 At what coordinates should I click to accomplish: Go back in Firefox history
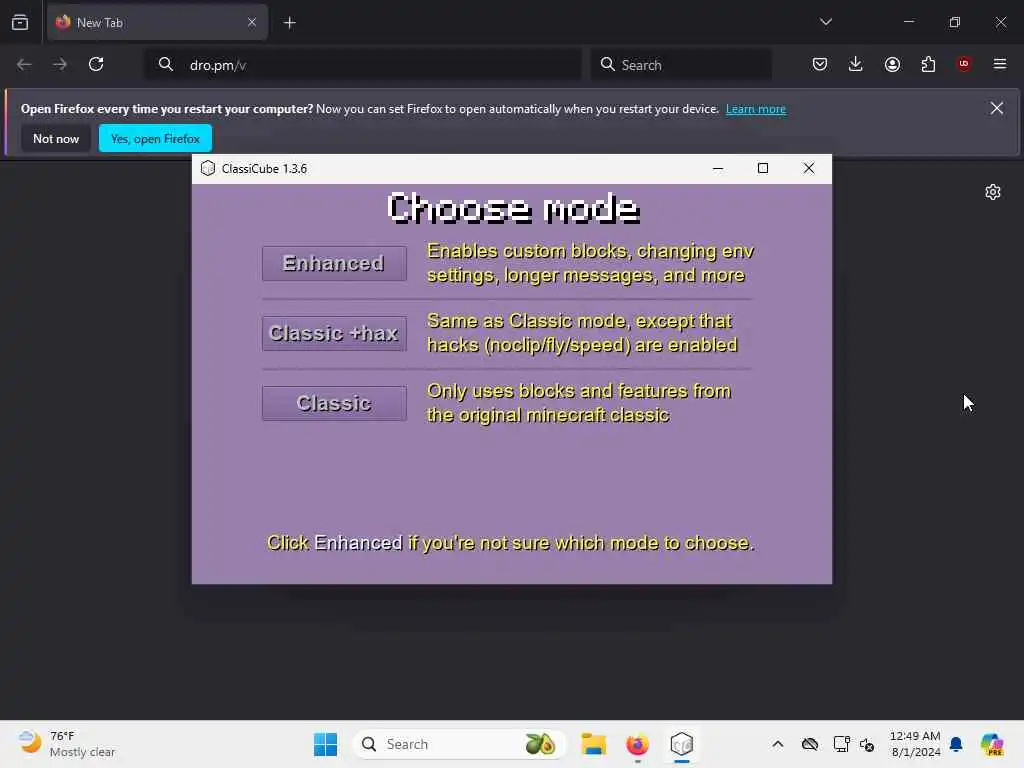24,64
